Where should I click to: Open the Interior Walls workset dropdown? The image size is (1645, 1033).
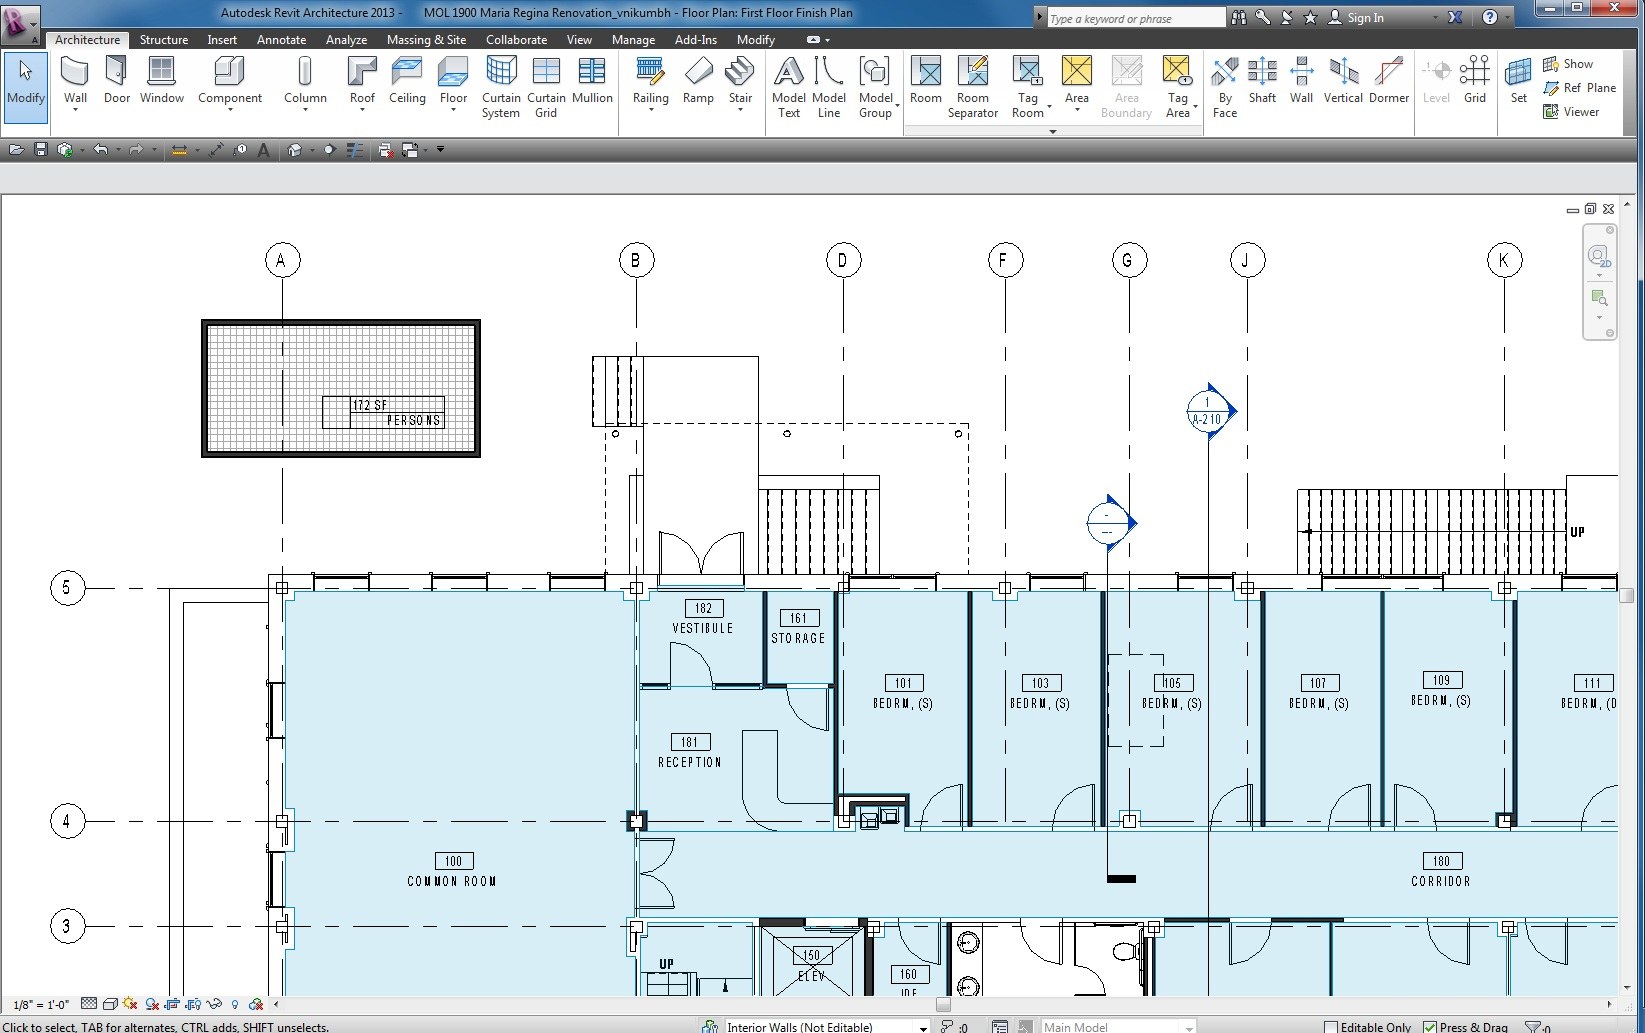923,1027
